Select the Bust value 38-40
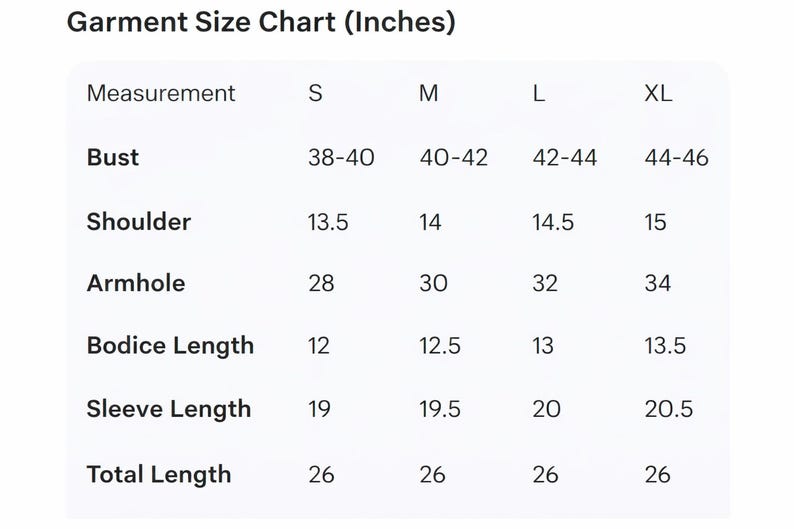 click(341, 157)
